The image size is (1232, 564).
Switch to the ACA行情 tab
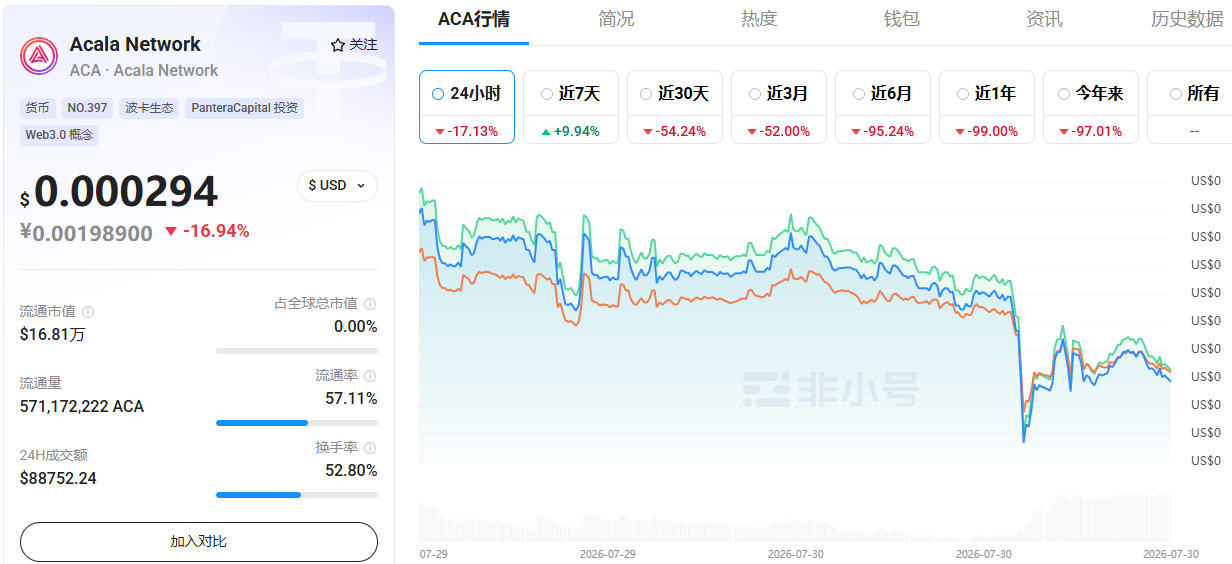point(474,19)
